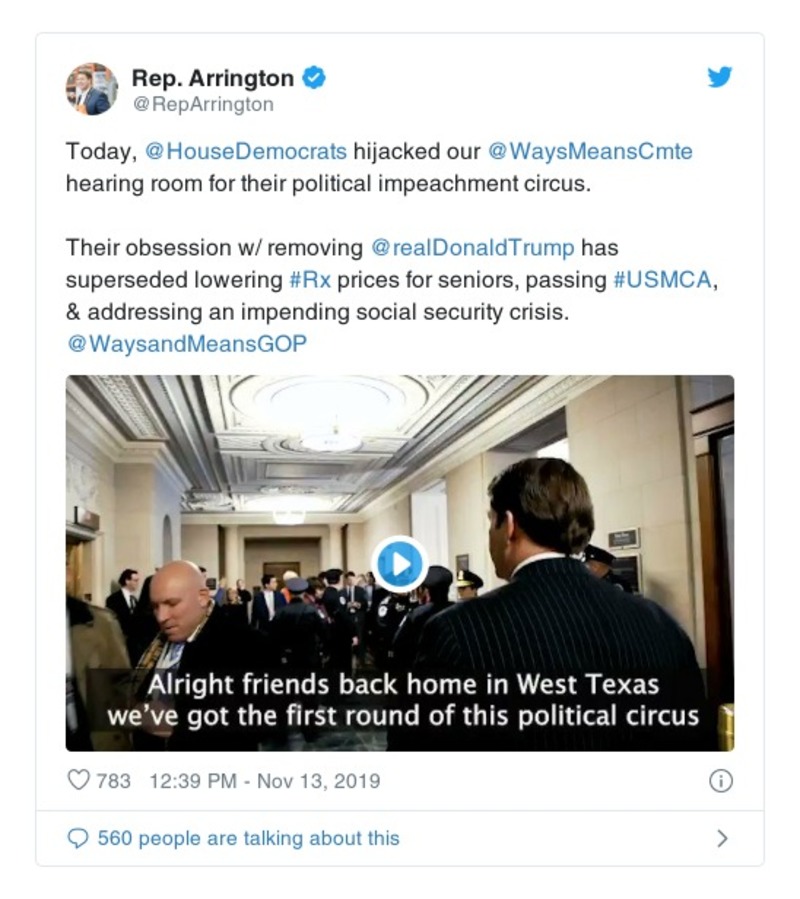Click the @RepArrington handle
Viewport: 800px width, 899px height.
pyautogui.click(x=203, y=104)
